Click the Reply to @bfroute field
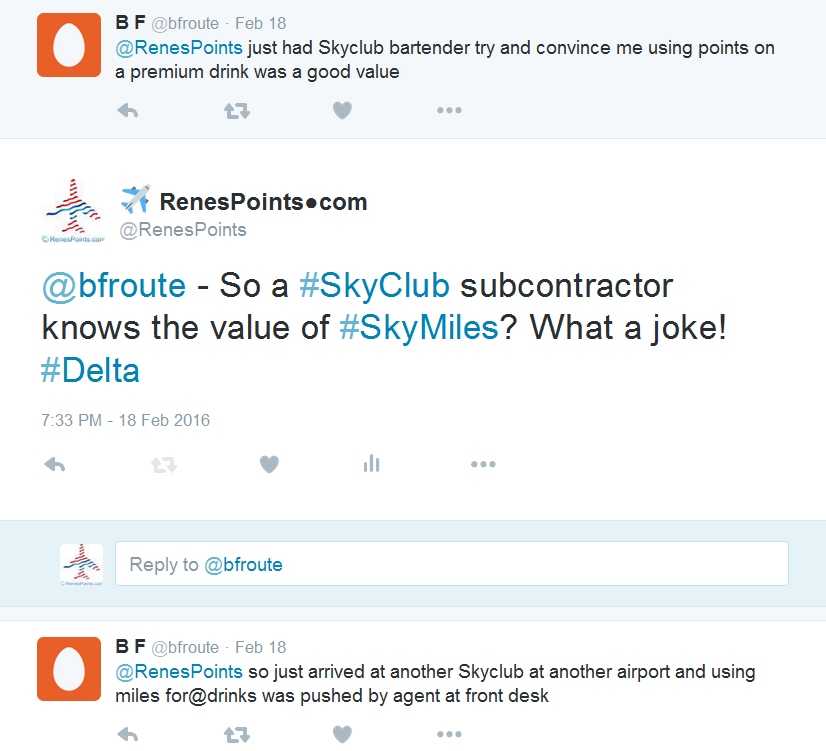826x751 pixels. [x=451, y=564]
